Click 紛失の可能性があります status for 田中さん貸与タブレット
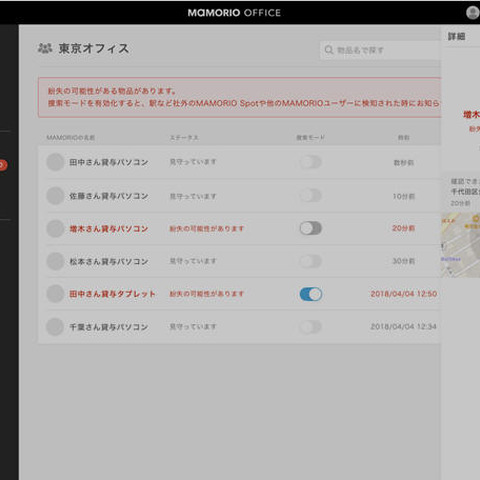480x480 pixels. click(207, 294)
